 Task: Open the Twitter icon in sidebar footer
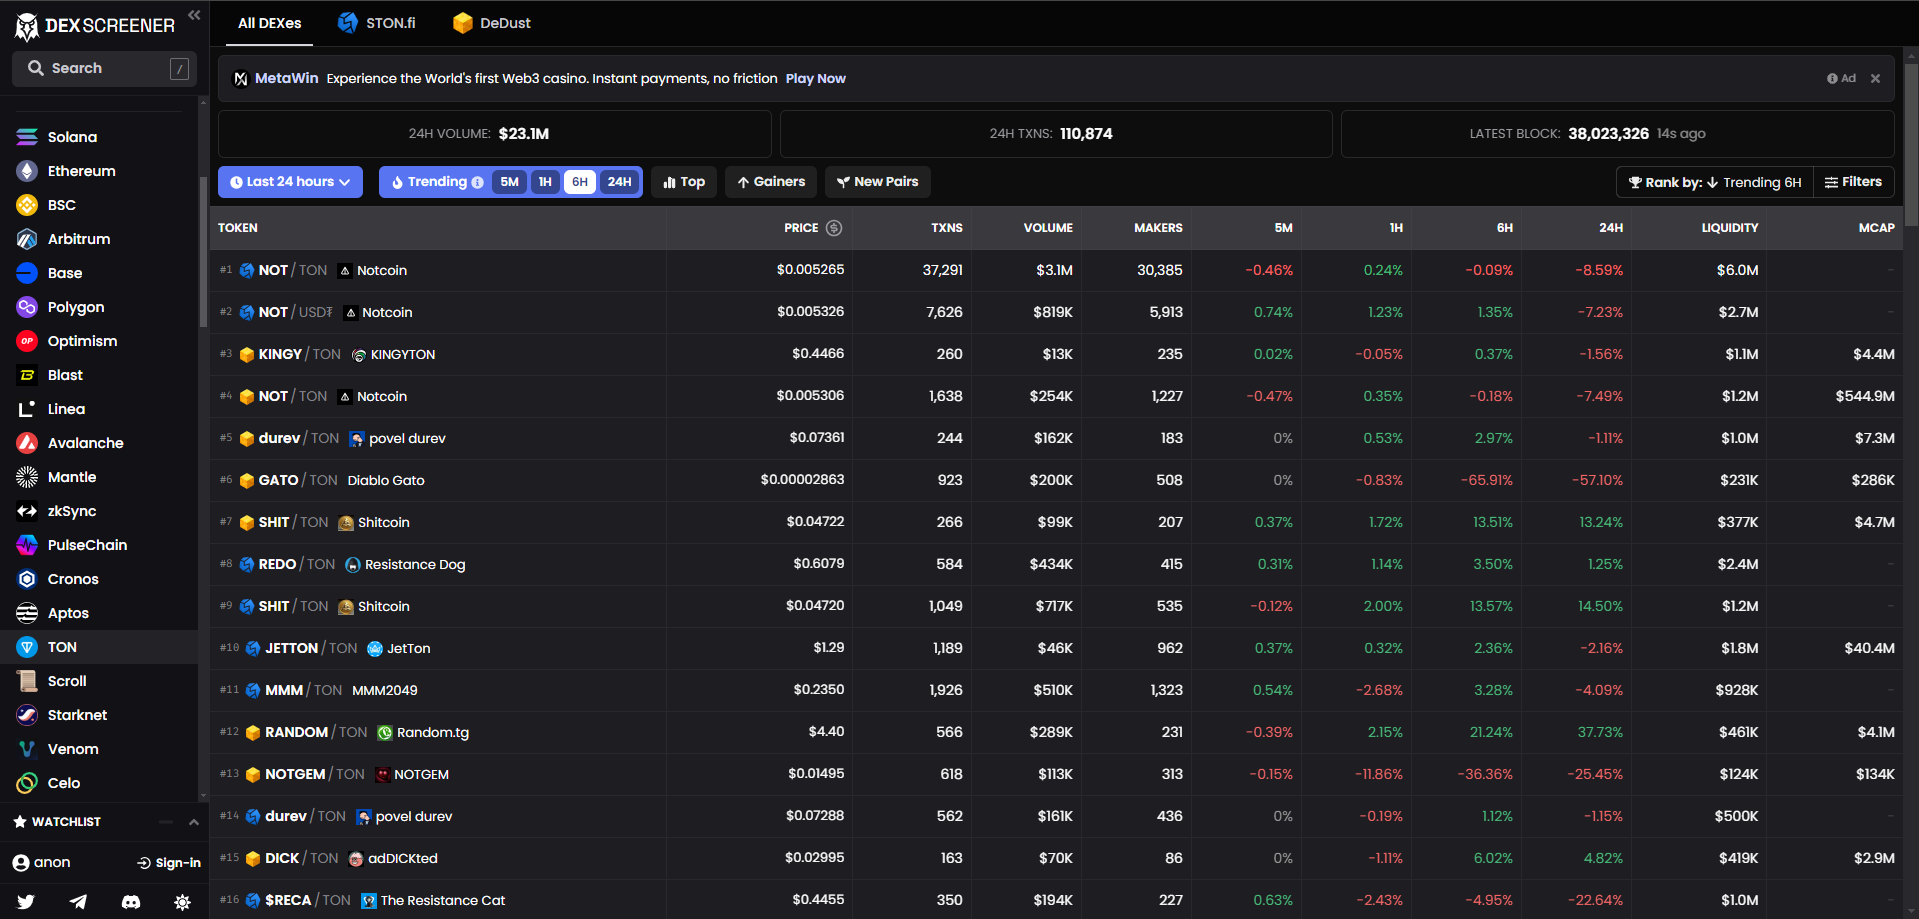point(26,902)
